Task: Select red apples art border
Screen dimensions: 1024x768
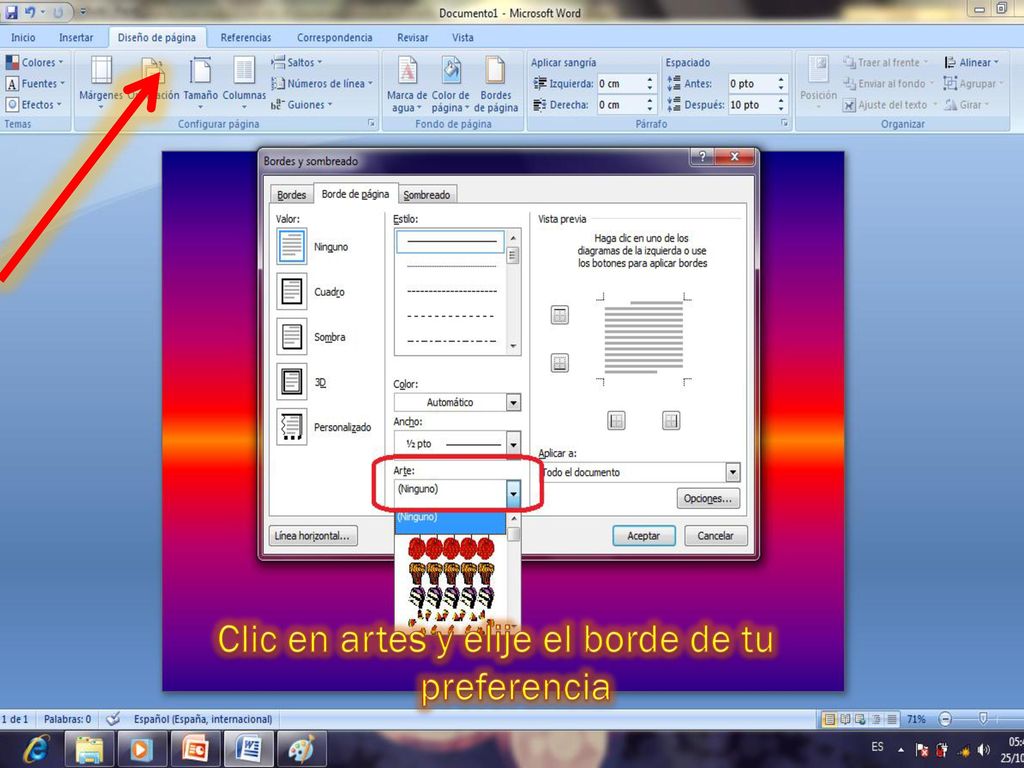Action: pyautogui.click(x=450, y=548)
